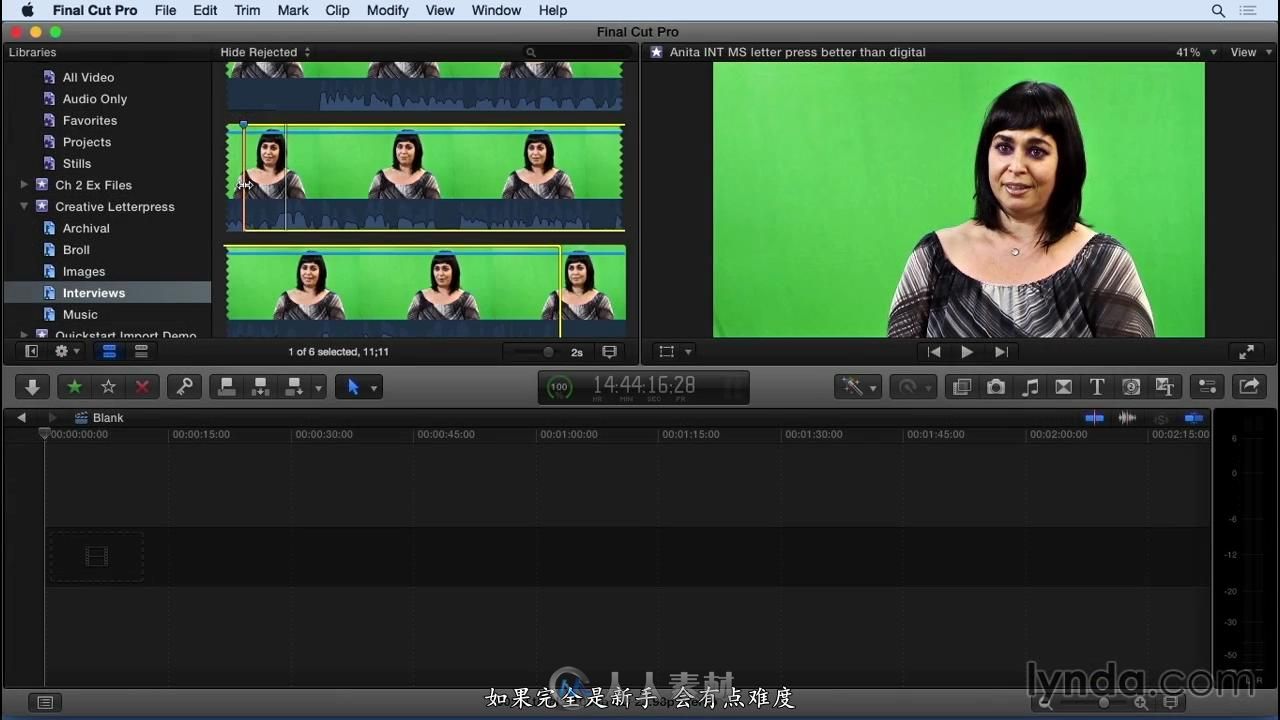Reject selection with the red X button

coord(142,387)
